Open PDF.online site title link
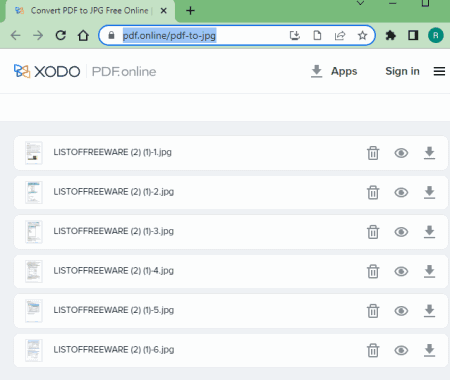This screenshot has height=380, width=450. coord(124,71)
